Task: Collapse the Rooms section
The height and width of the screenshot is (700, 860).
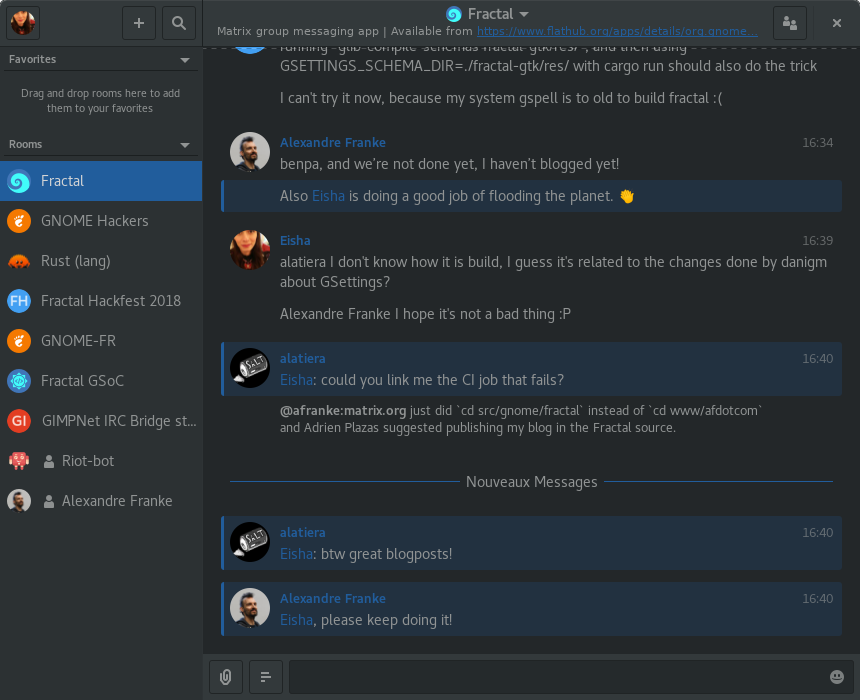Action: 185,145
